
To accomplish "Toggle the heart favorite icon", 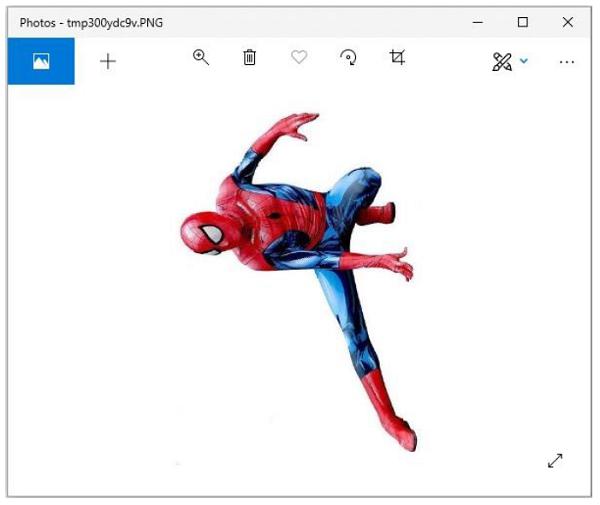I will pyautogui.click(x=299, y=58).
